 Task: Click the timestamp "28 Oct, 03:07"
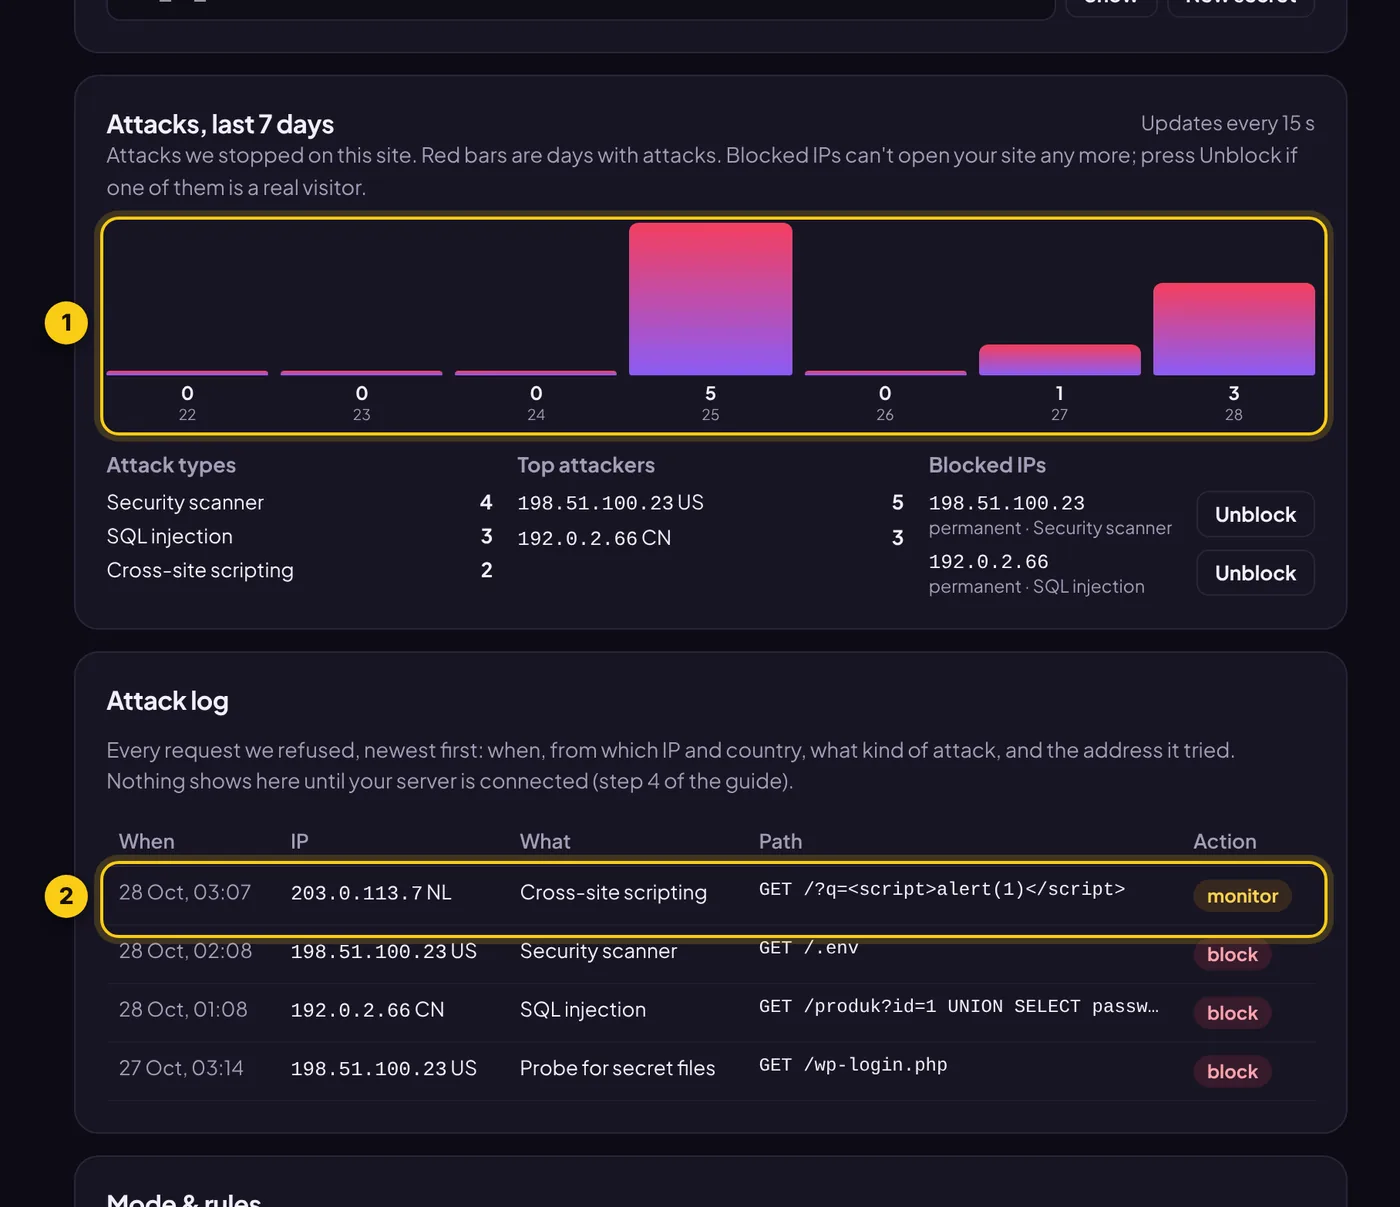(x=185, y=892)
